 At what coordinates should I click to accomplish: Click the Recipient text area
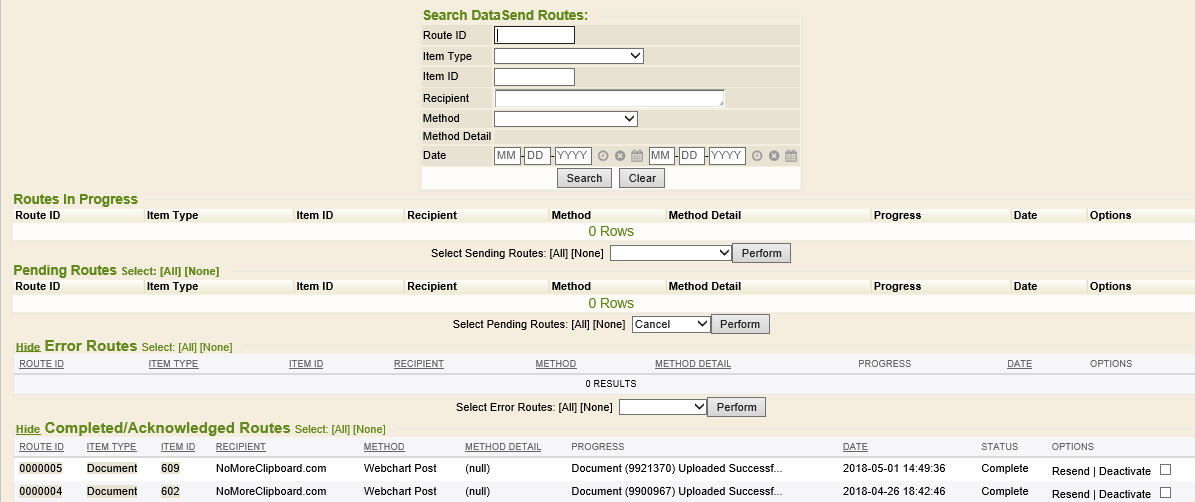pos(609,98)
